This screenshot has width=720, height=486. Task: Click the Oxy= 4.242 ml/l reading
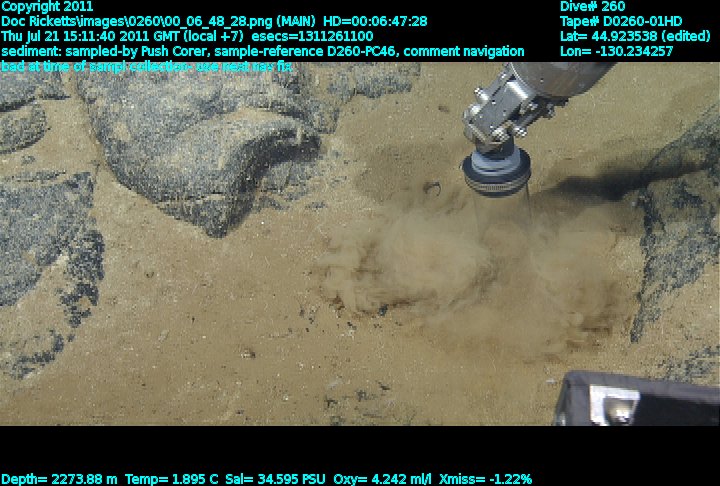[379, 479]
